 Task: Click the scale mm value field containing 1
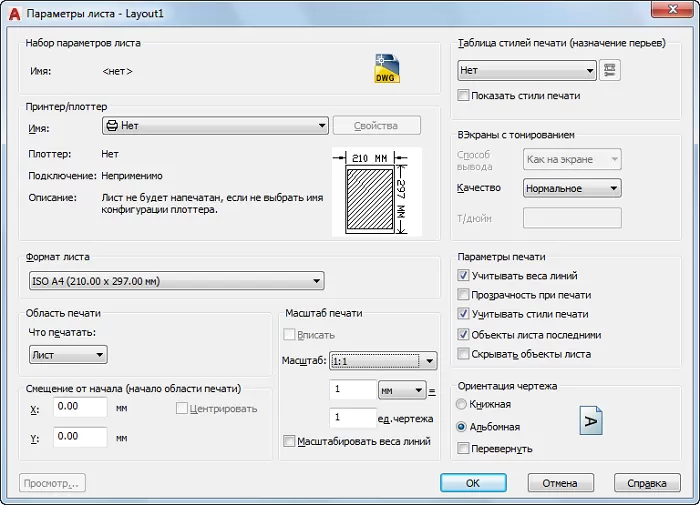pos(353,389)
